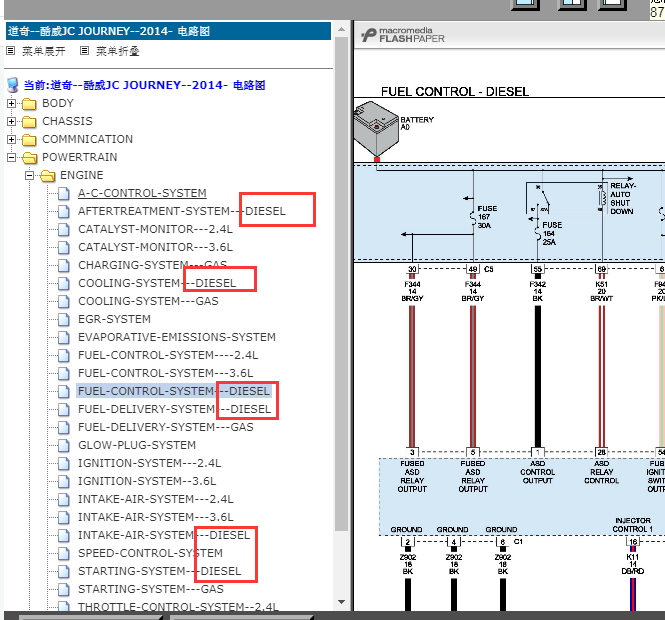Click the page icon beside EGR-SYSTEM
Image resolution: width=665 pixels, height=620 pixels.
click(63, 319)
